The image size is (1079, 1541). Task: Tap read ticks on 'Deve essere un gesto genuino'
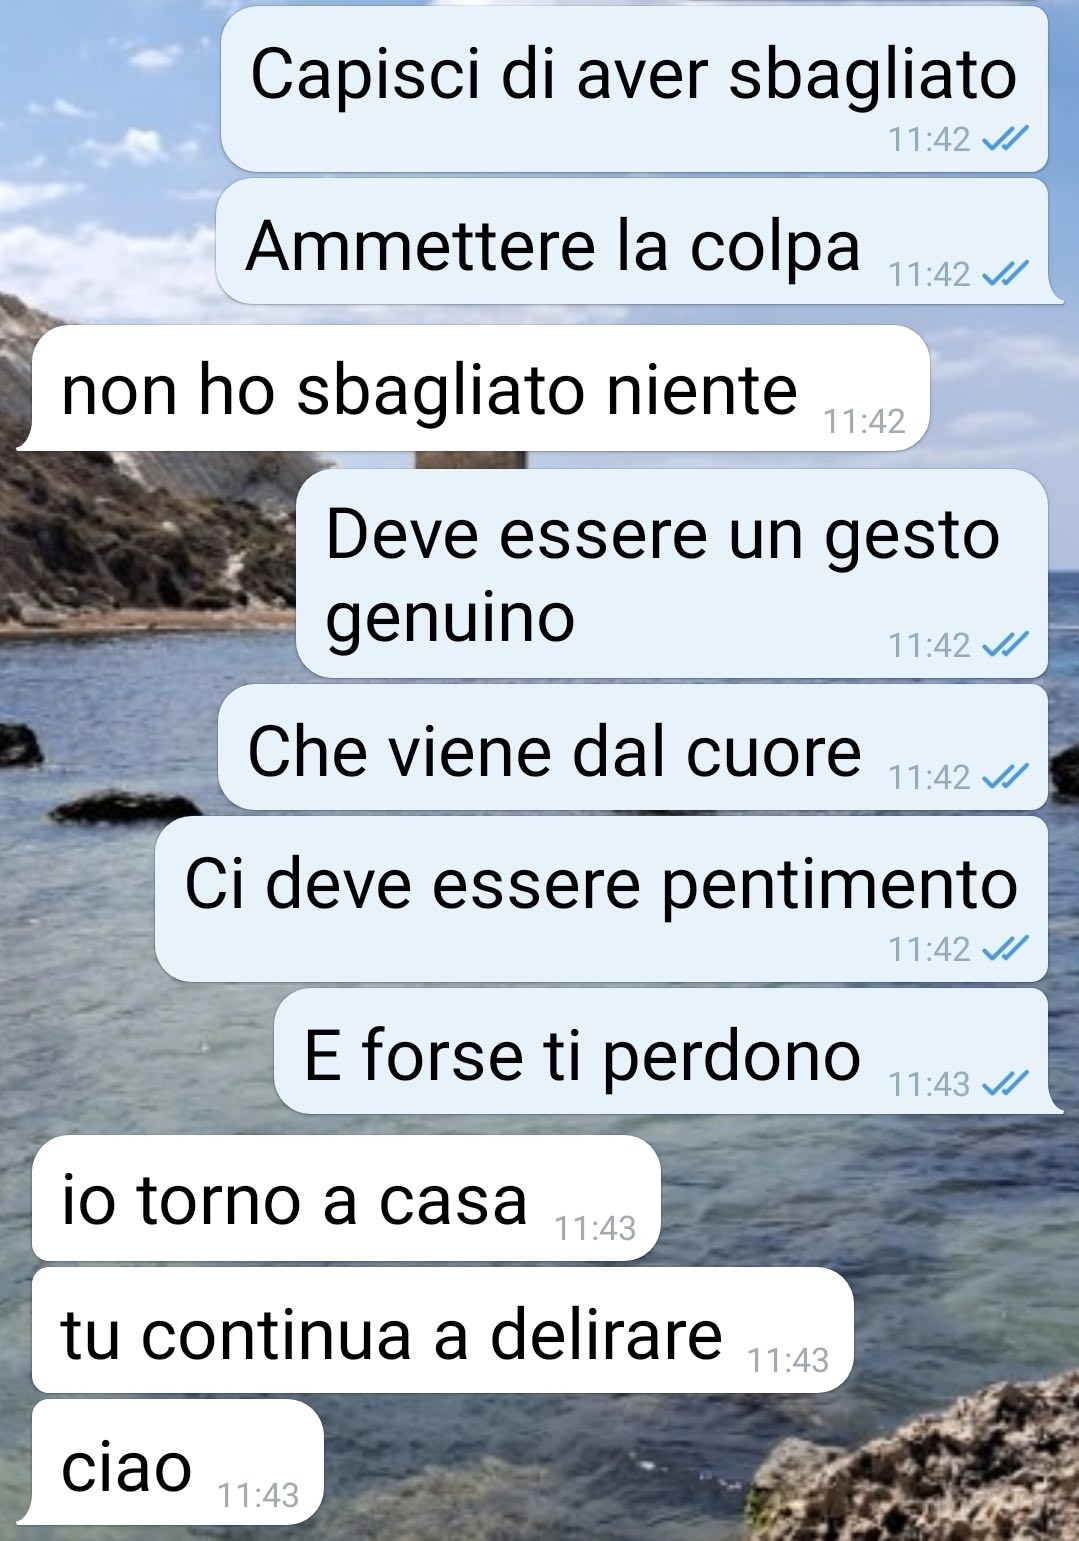(x=1005, y=645)
